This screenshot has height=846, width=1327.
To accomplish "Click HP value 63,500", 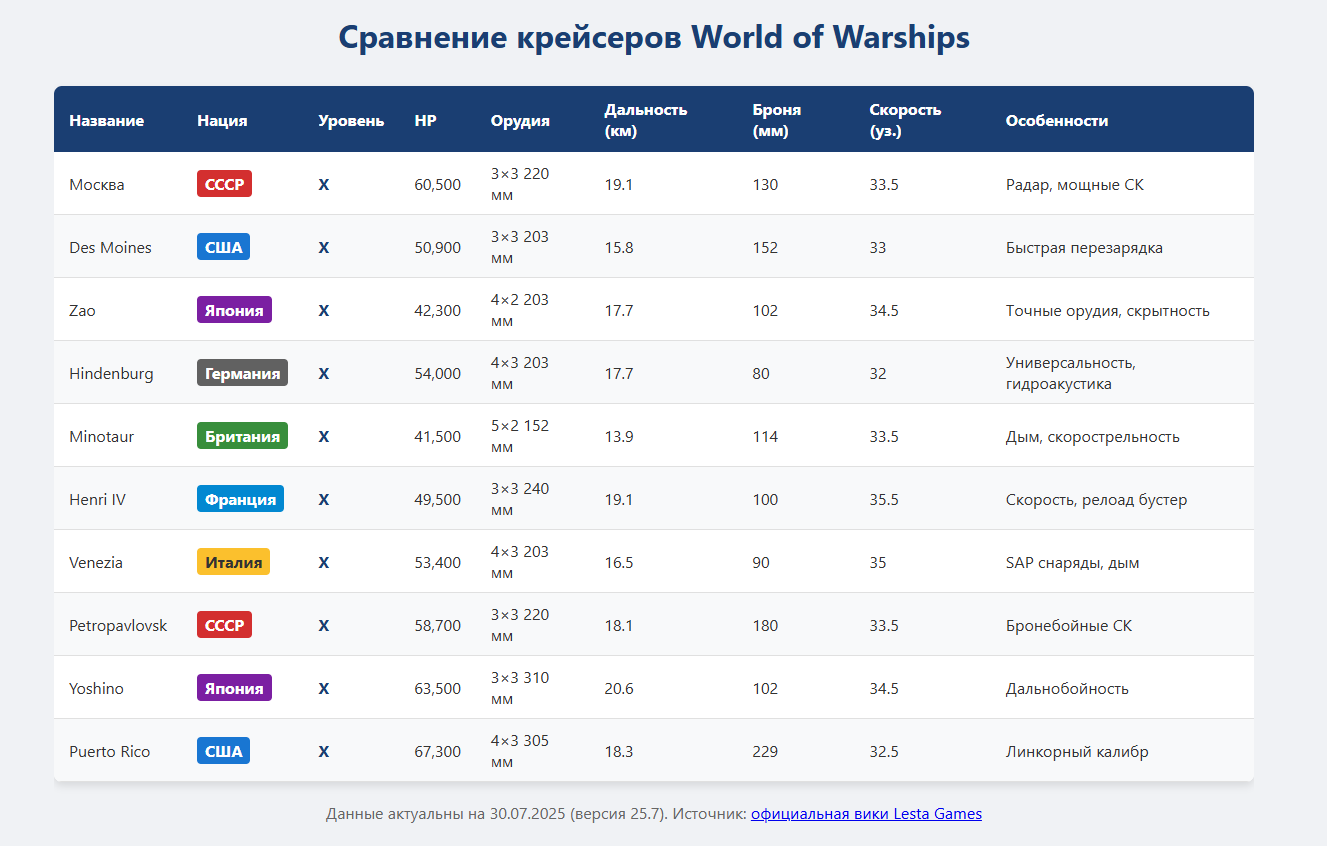I will coord(438,688).
